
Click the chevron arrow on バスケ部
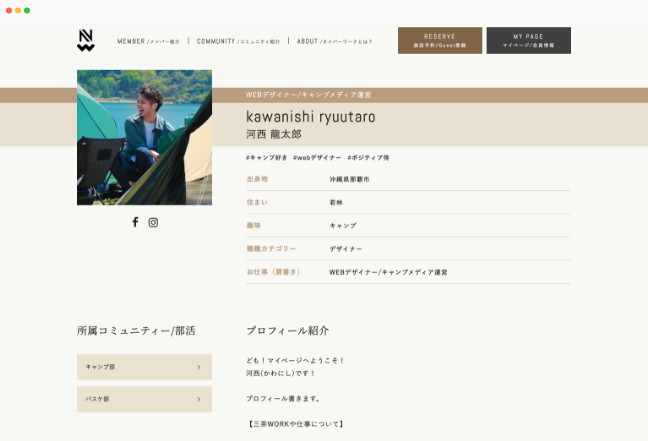pyautogui.click(x=199, y=399)
